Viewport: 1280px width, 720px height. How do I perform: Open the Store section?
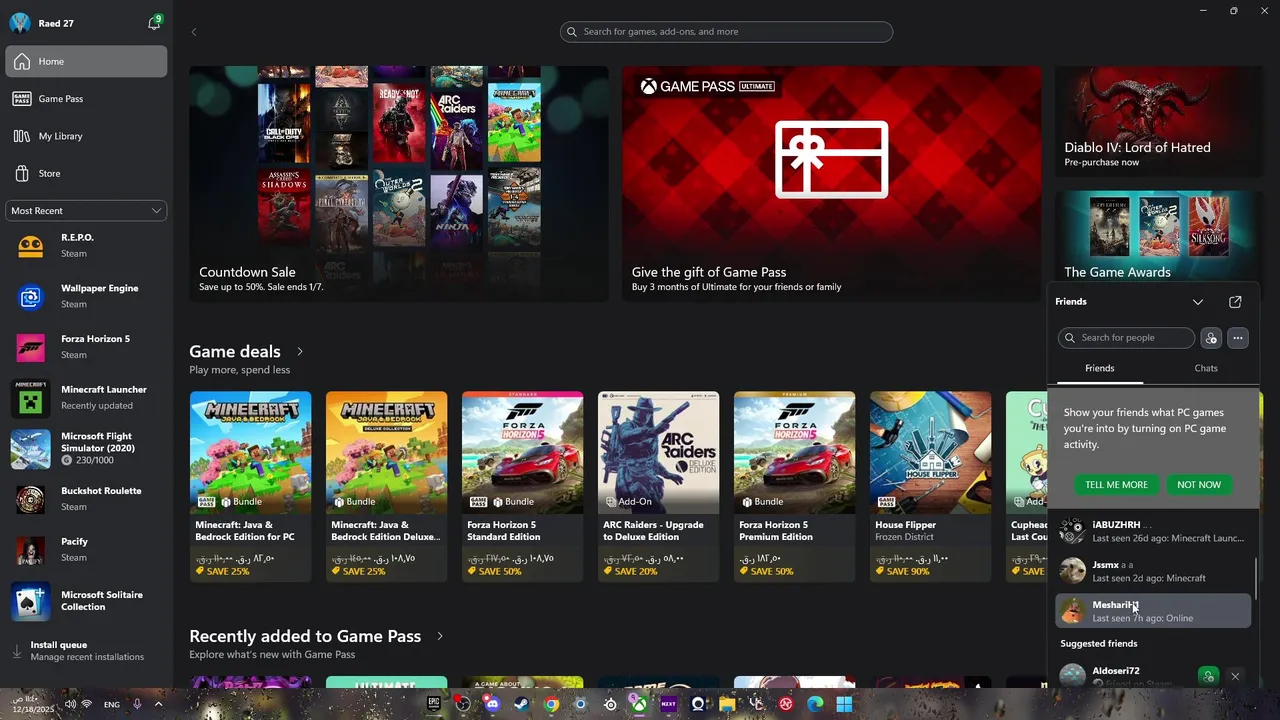tap(86, 173)
